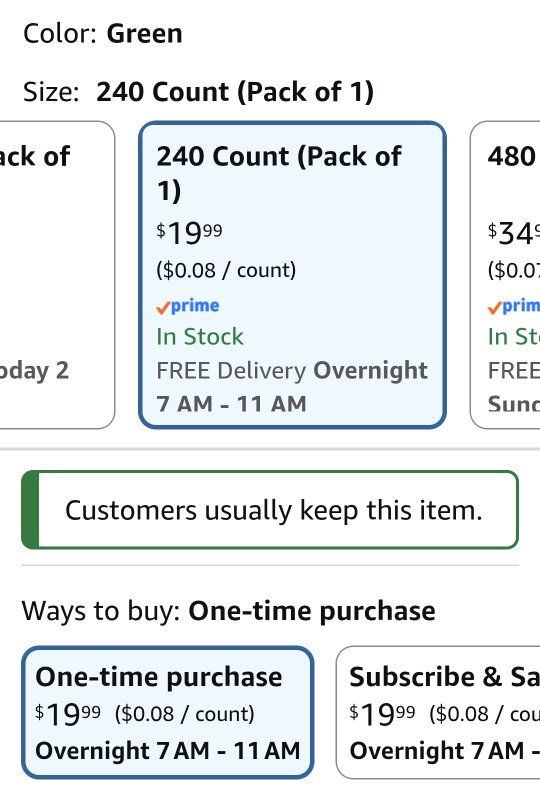Select the partially visible left size card

[x=57, y=275]
